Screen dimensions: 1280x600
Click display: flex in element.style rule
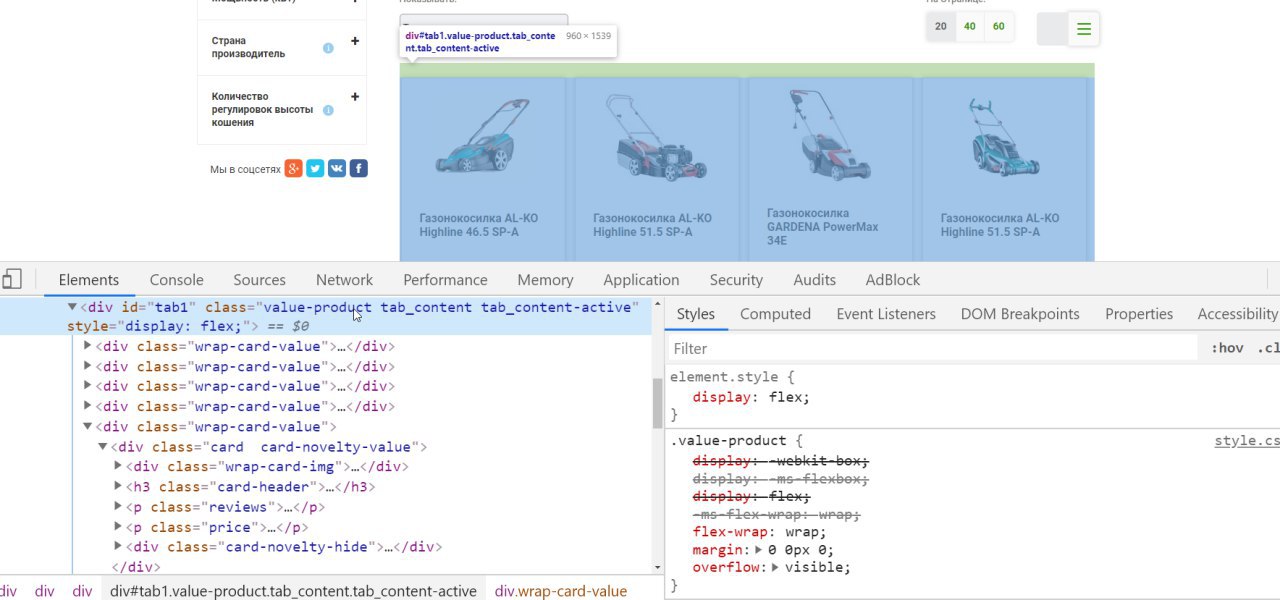751,396
